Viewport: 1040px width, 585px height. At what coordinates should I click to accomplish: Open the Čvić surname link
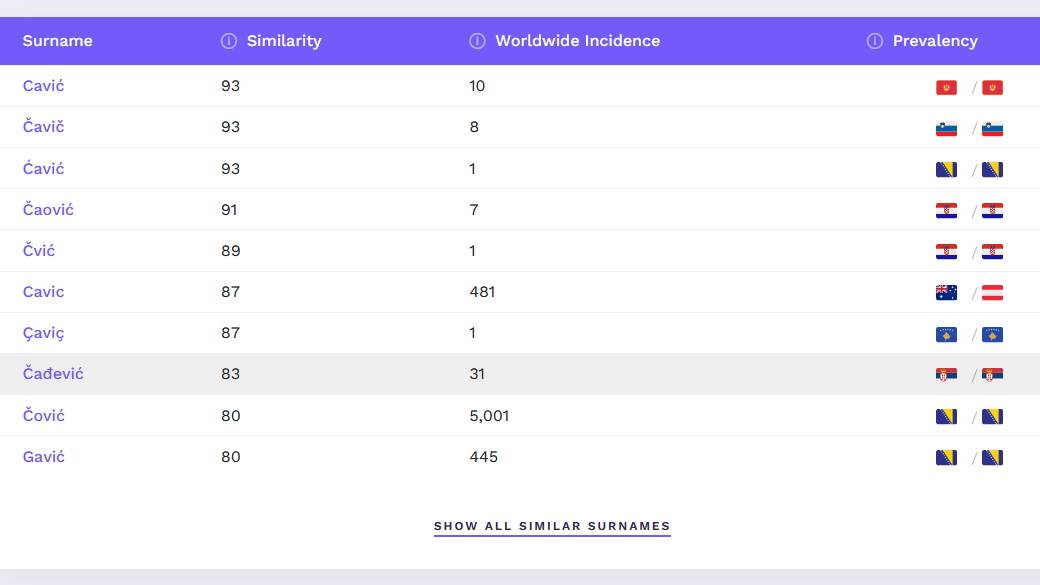(39, 251)
